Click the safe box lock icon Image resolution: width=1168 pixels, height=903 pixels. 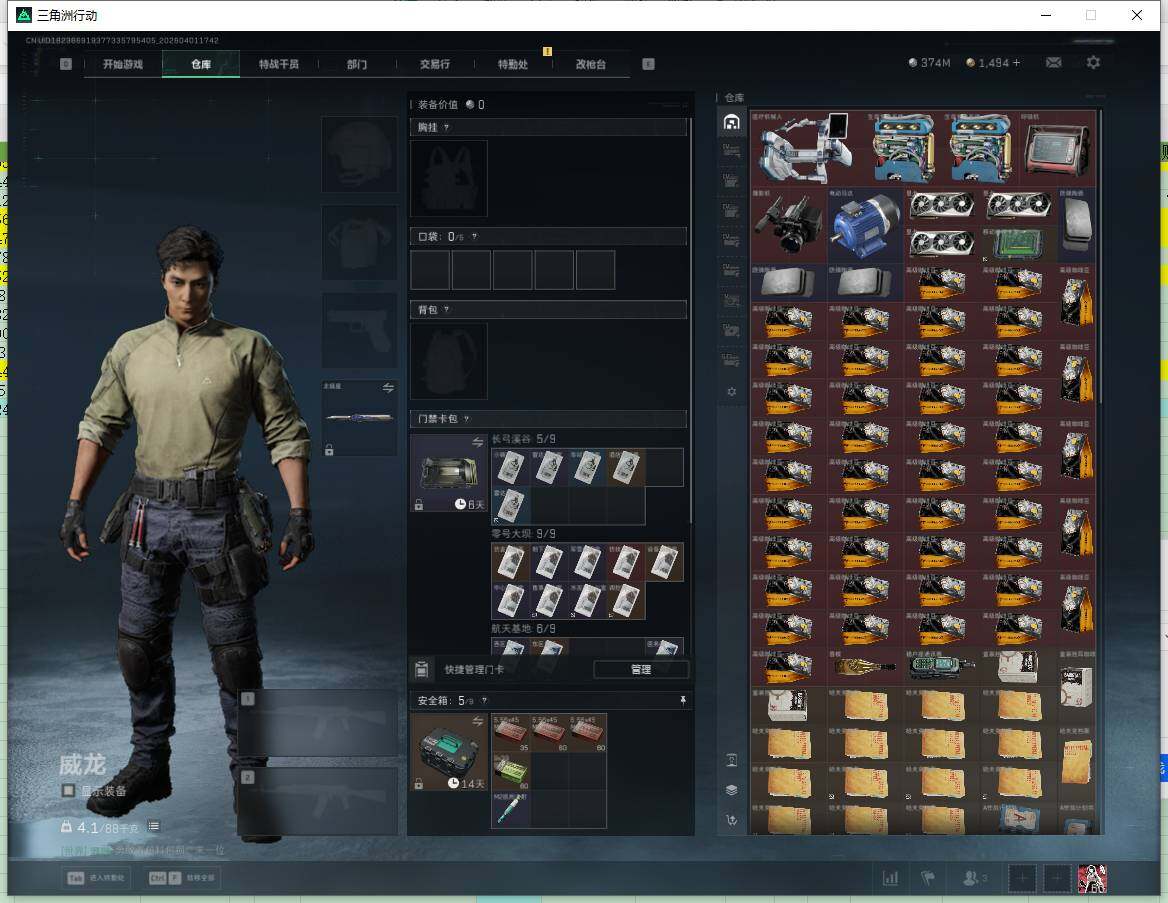click(419, 784)
